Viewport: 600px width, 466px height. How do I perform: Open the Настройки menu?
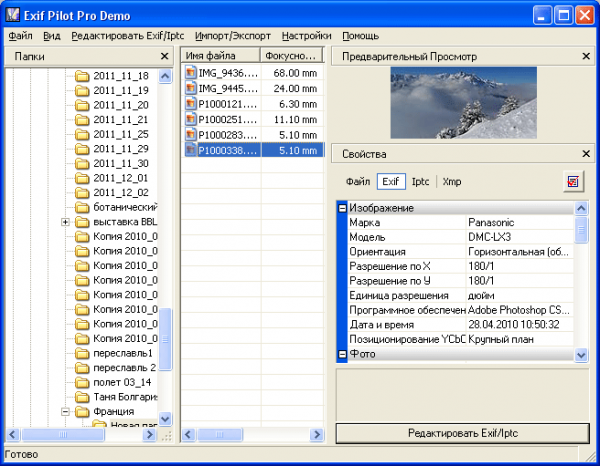click(306, 36)
